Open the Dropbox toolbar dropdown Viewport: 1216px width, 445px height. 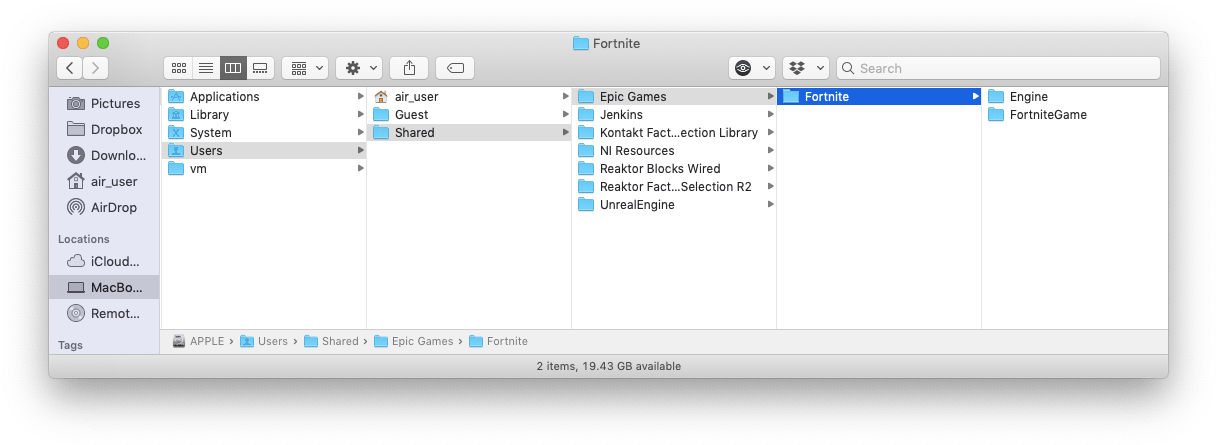[x=806, y=68]
